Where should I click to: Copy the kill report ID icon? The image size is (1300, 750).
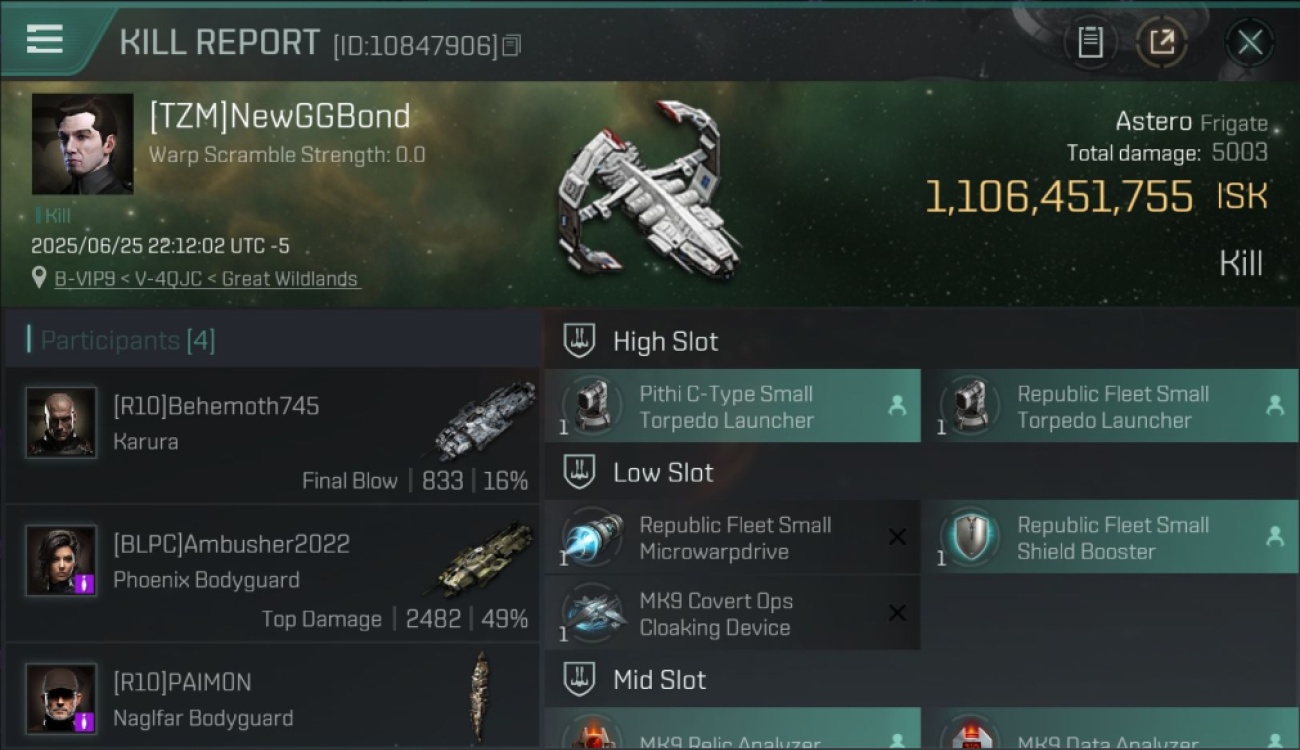[511, 45]
